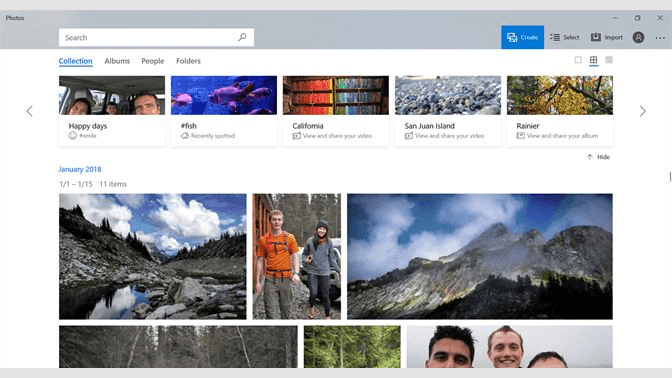Click the vertical scrollbar thumb at right edge

[670, 177]
